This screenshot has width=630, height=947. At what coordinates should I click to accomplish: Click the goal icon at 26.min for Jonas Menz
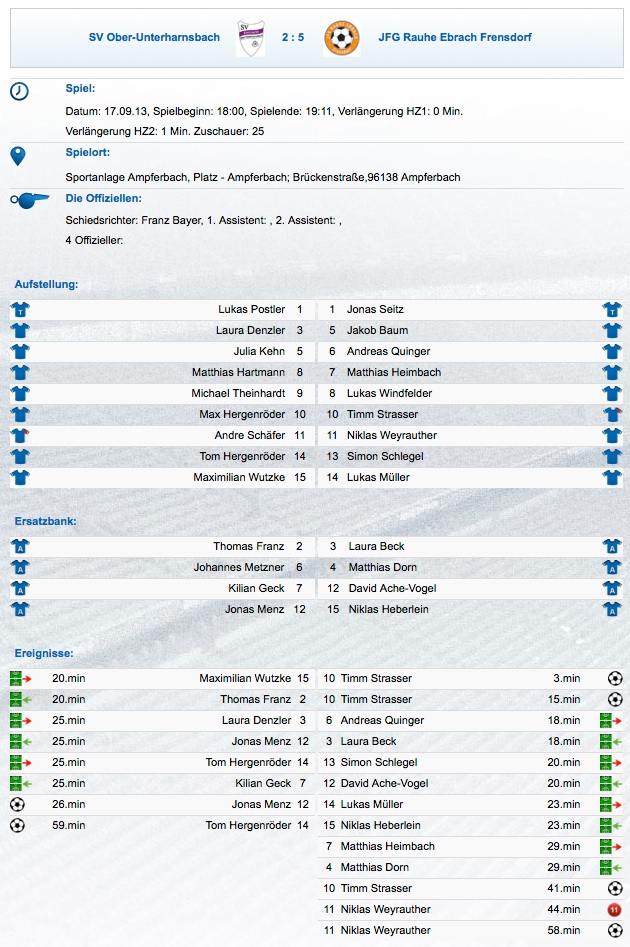[x=18, y=804]
